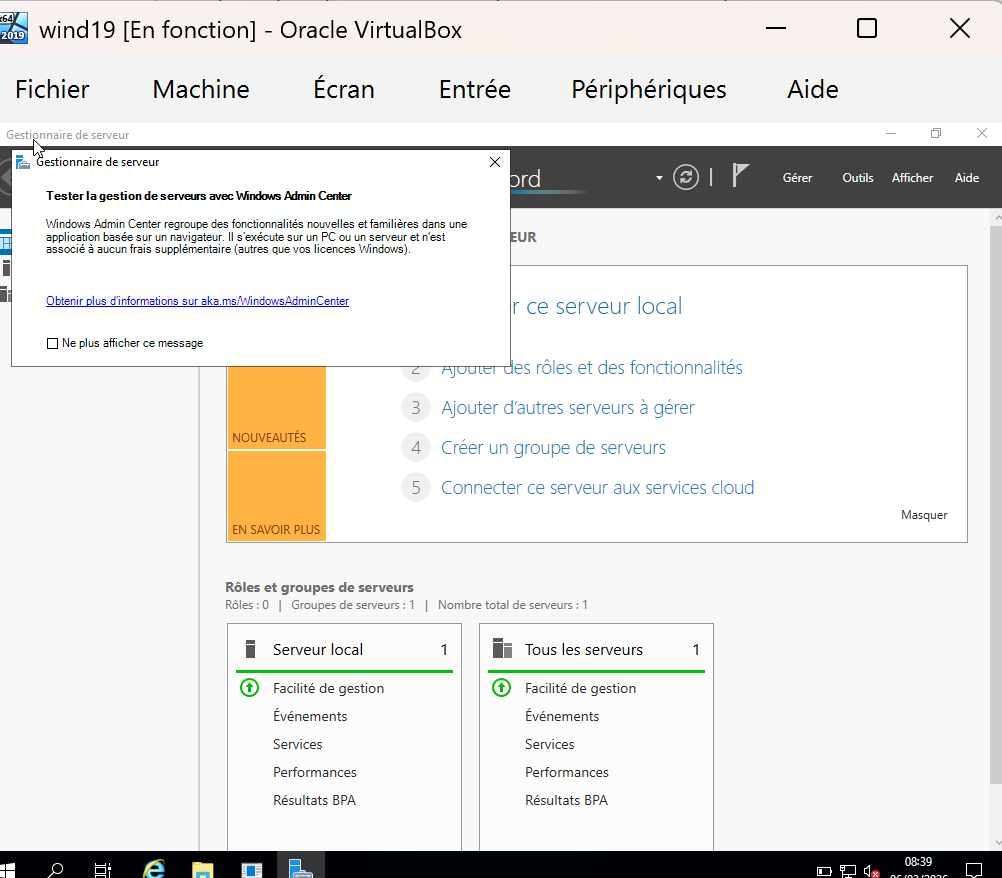This screenshot has height=878, width=1002.
Task: Open the Action Center notification icon
Action: click(x=974, y=870)
